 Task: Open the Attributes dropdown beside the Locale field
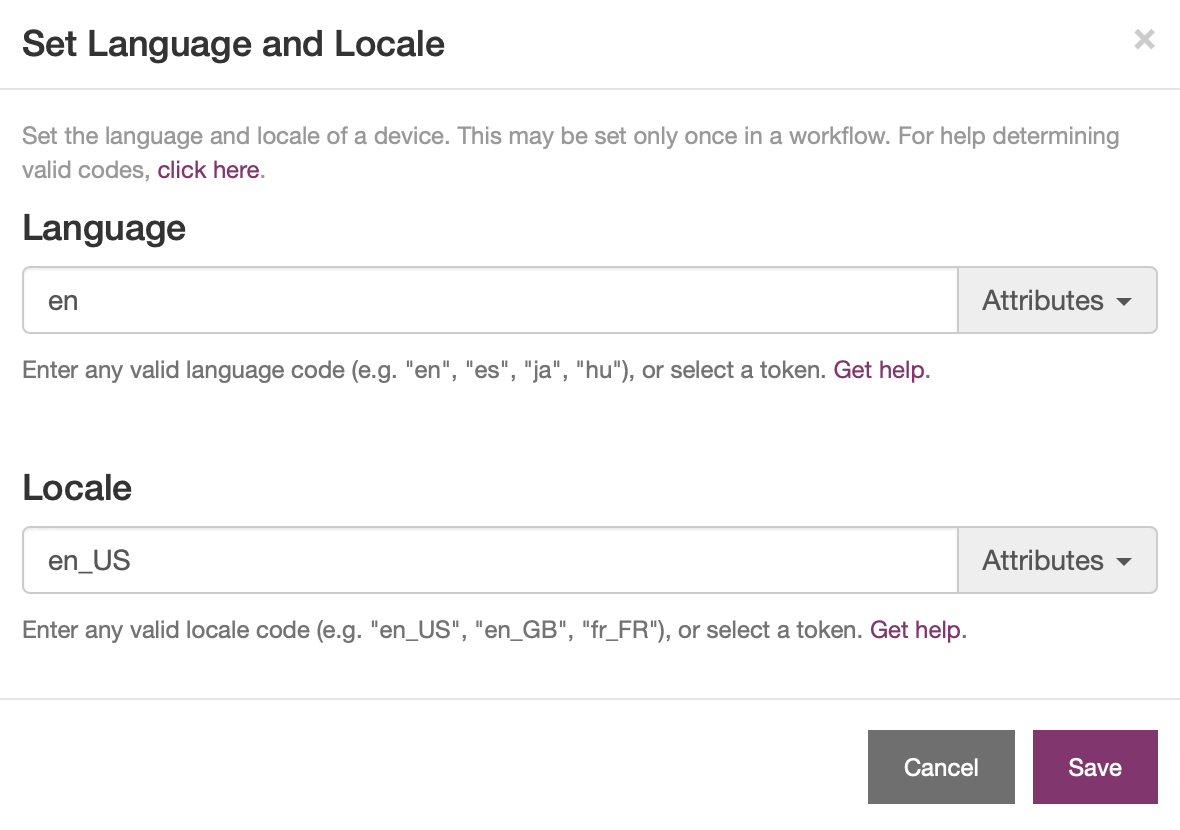click(1057, 560)
